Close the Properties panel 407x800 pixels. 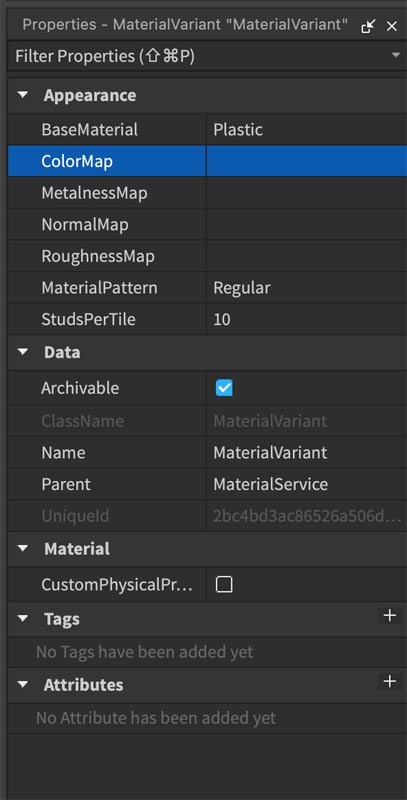392,27
